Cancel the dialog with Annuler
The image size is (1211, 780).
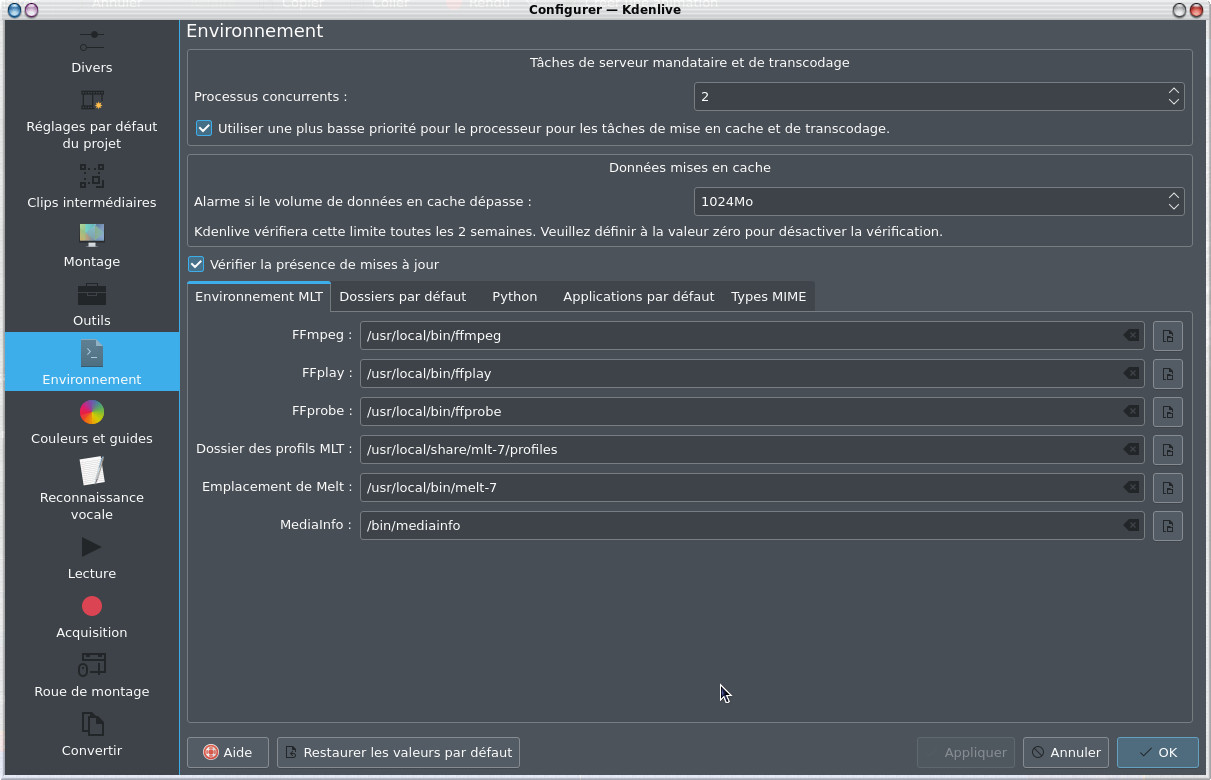(x=1066, y=753)
